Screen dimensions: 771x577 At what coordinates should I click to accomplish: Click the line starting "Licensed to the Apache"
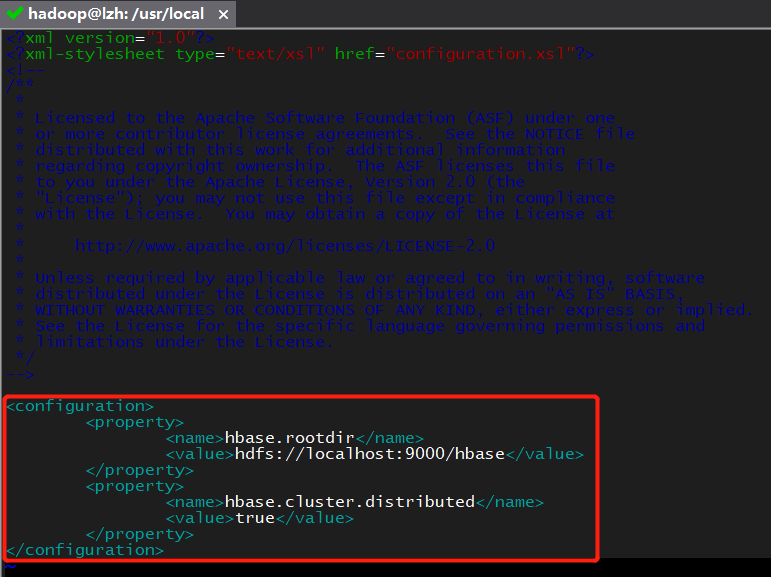point(325,118)
